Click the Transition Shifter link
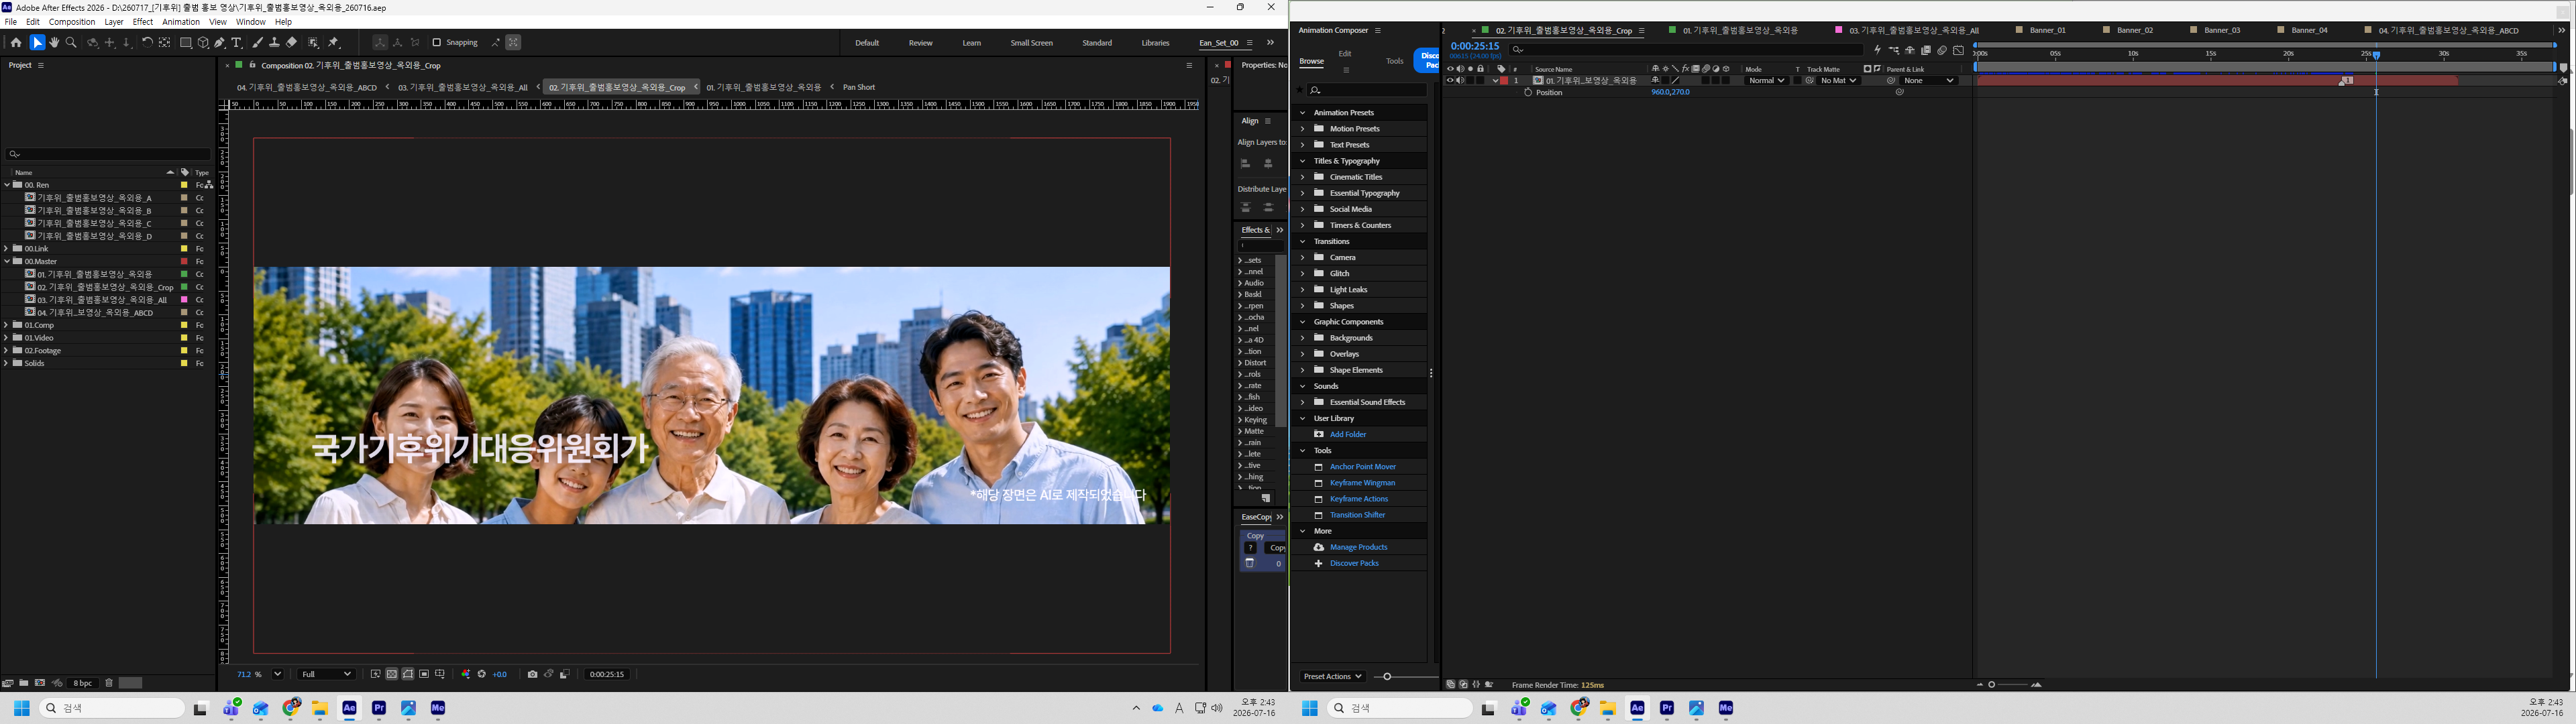The width and height of the screenshot is (2576, 724). pyautogui.click(x=1357, y=515)
